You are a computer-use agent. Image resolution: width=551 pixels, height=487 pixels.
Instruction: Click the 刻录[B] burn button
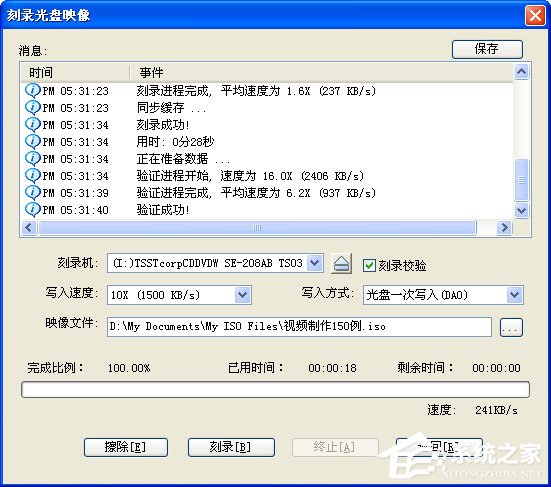coord(231,447)
